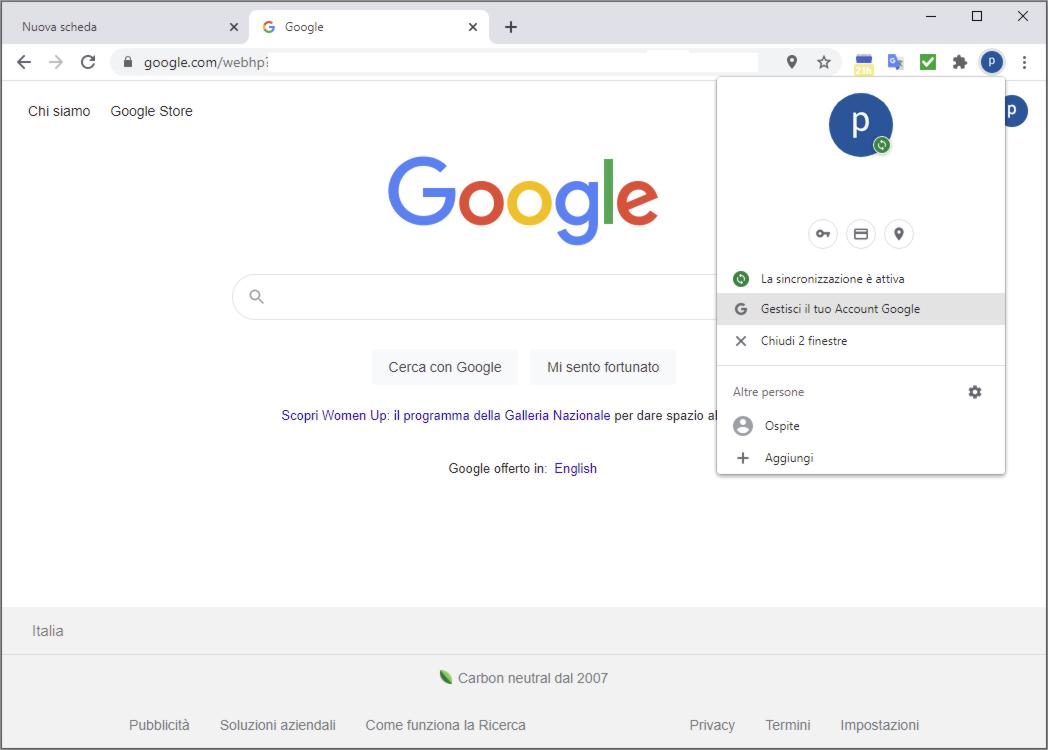Open the Google Translate extension
Screen dimensions: 1048x750
tap(896, 62)
